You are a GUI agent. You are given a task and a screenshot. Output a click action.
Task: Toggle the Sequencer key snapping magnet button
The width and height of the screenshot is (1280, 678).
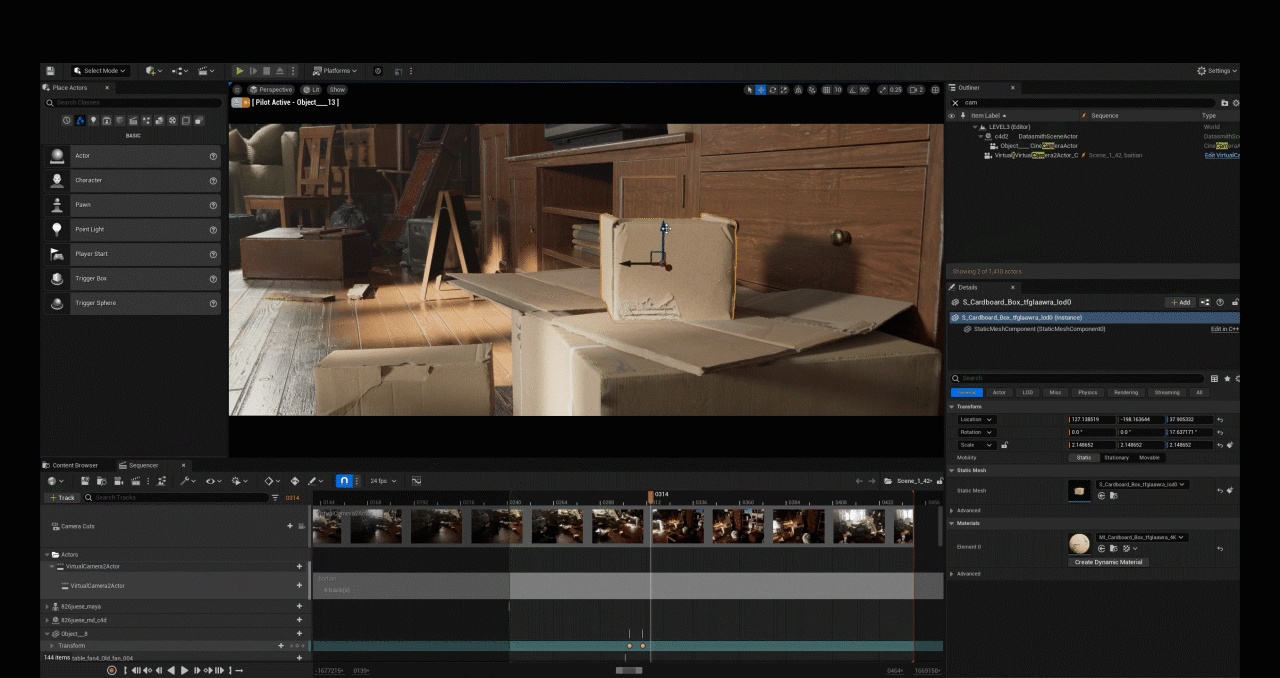343,481
